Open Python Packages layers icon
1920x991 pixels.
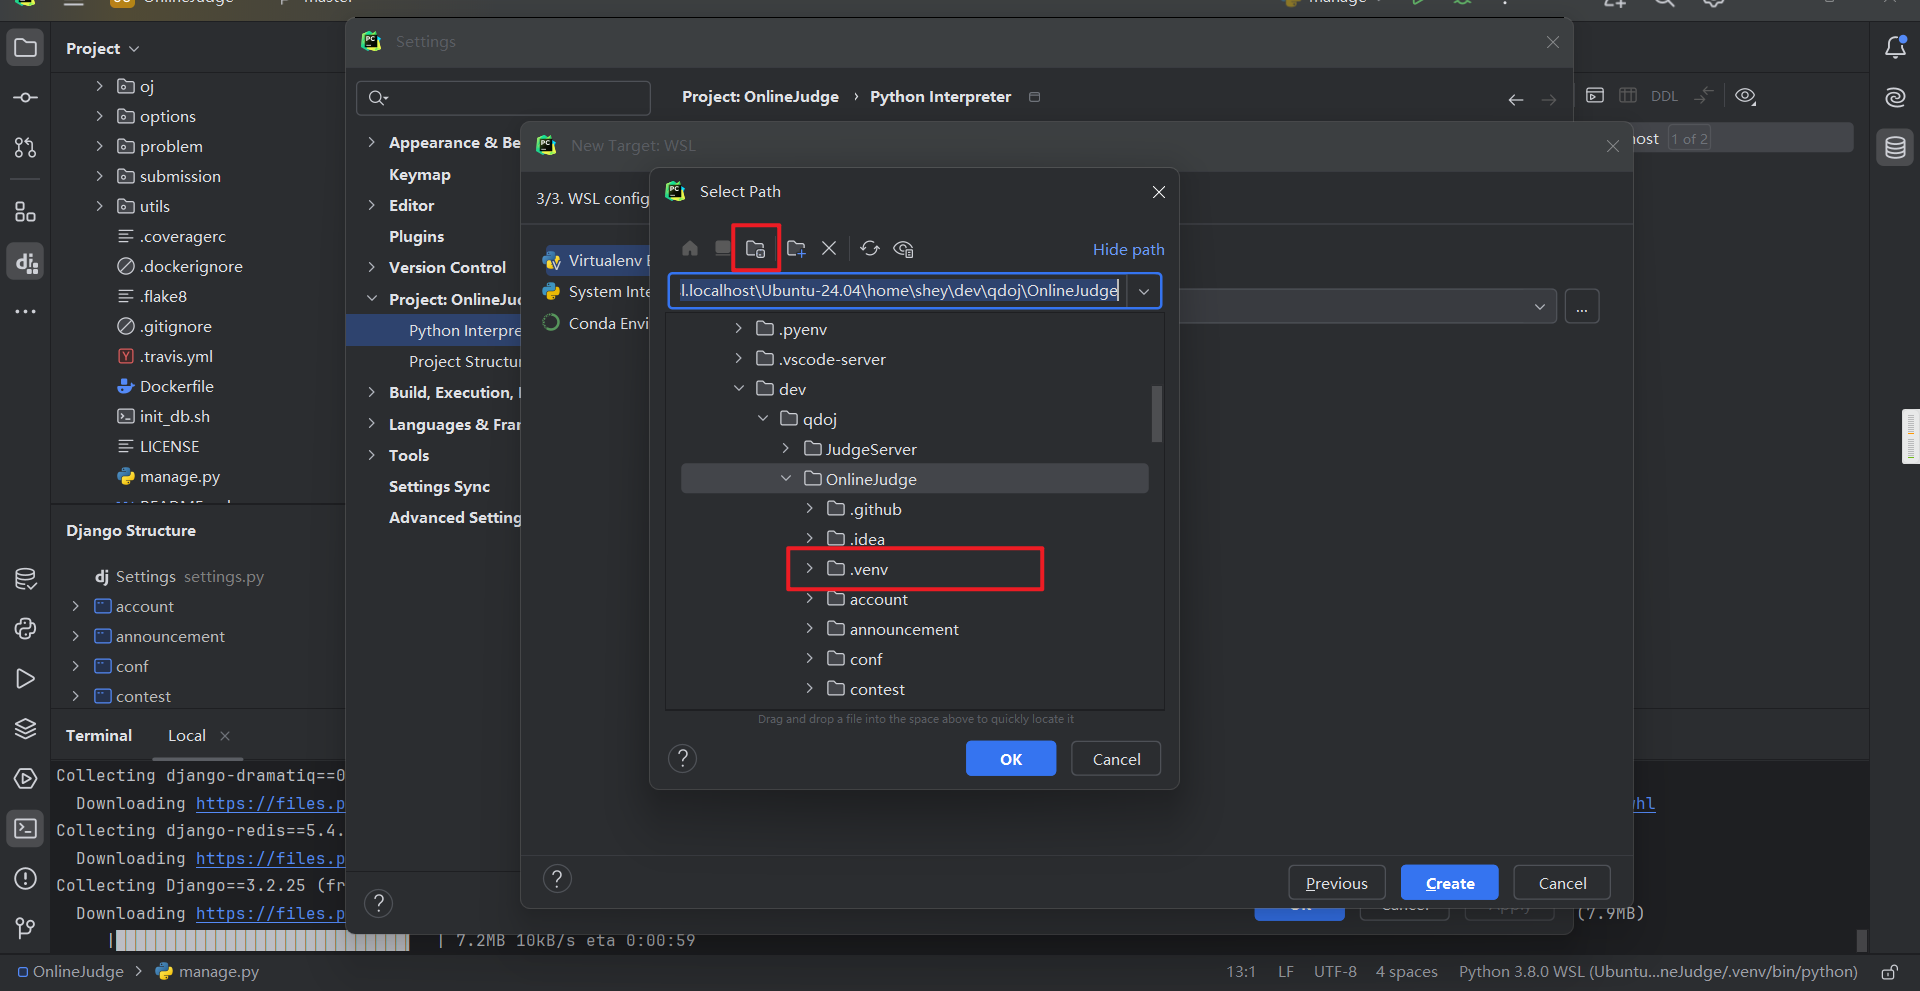(x=26, y=728)
